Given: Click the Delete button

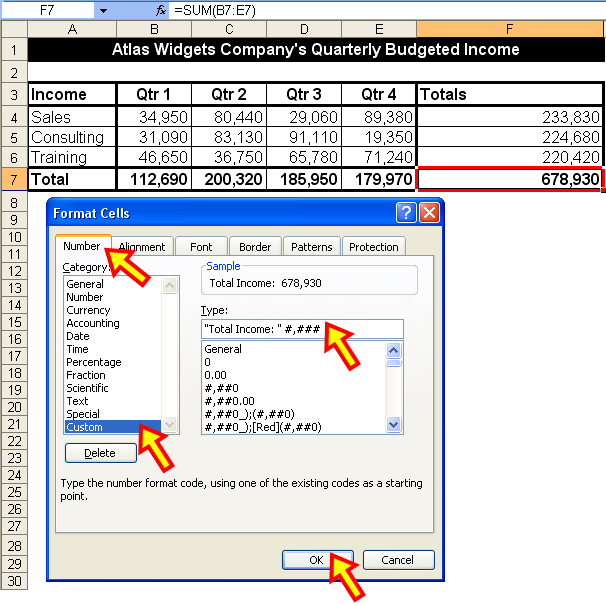Looking at the screenshot, I should [x=100, y=453].
